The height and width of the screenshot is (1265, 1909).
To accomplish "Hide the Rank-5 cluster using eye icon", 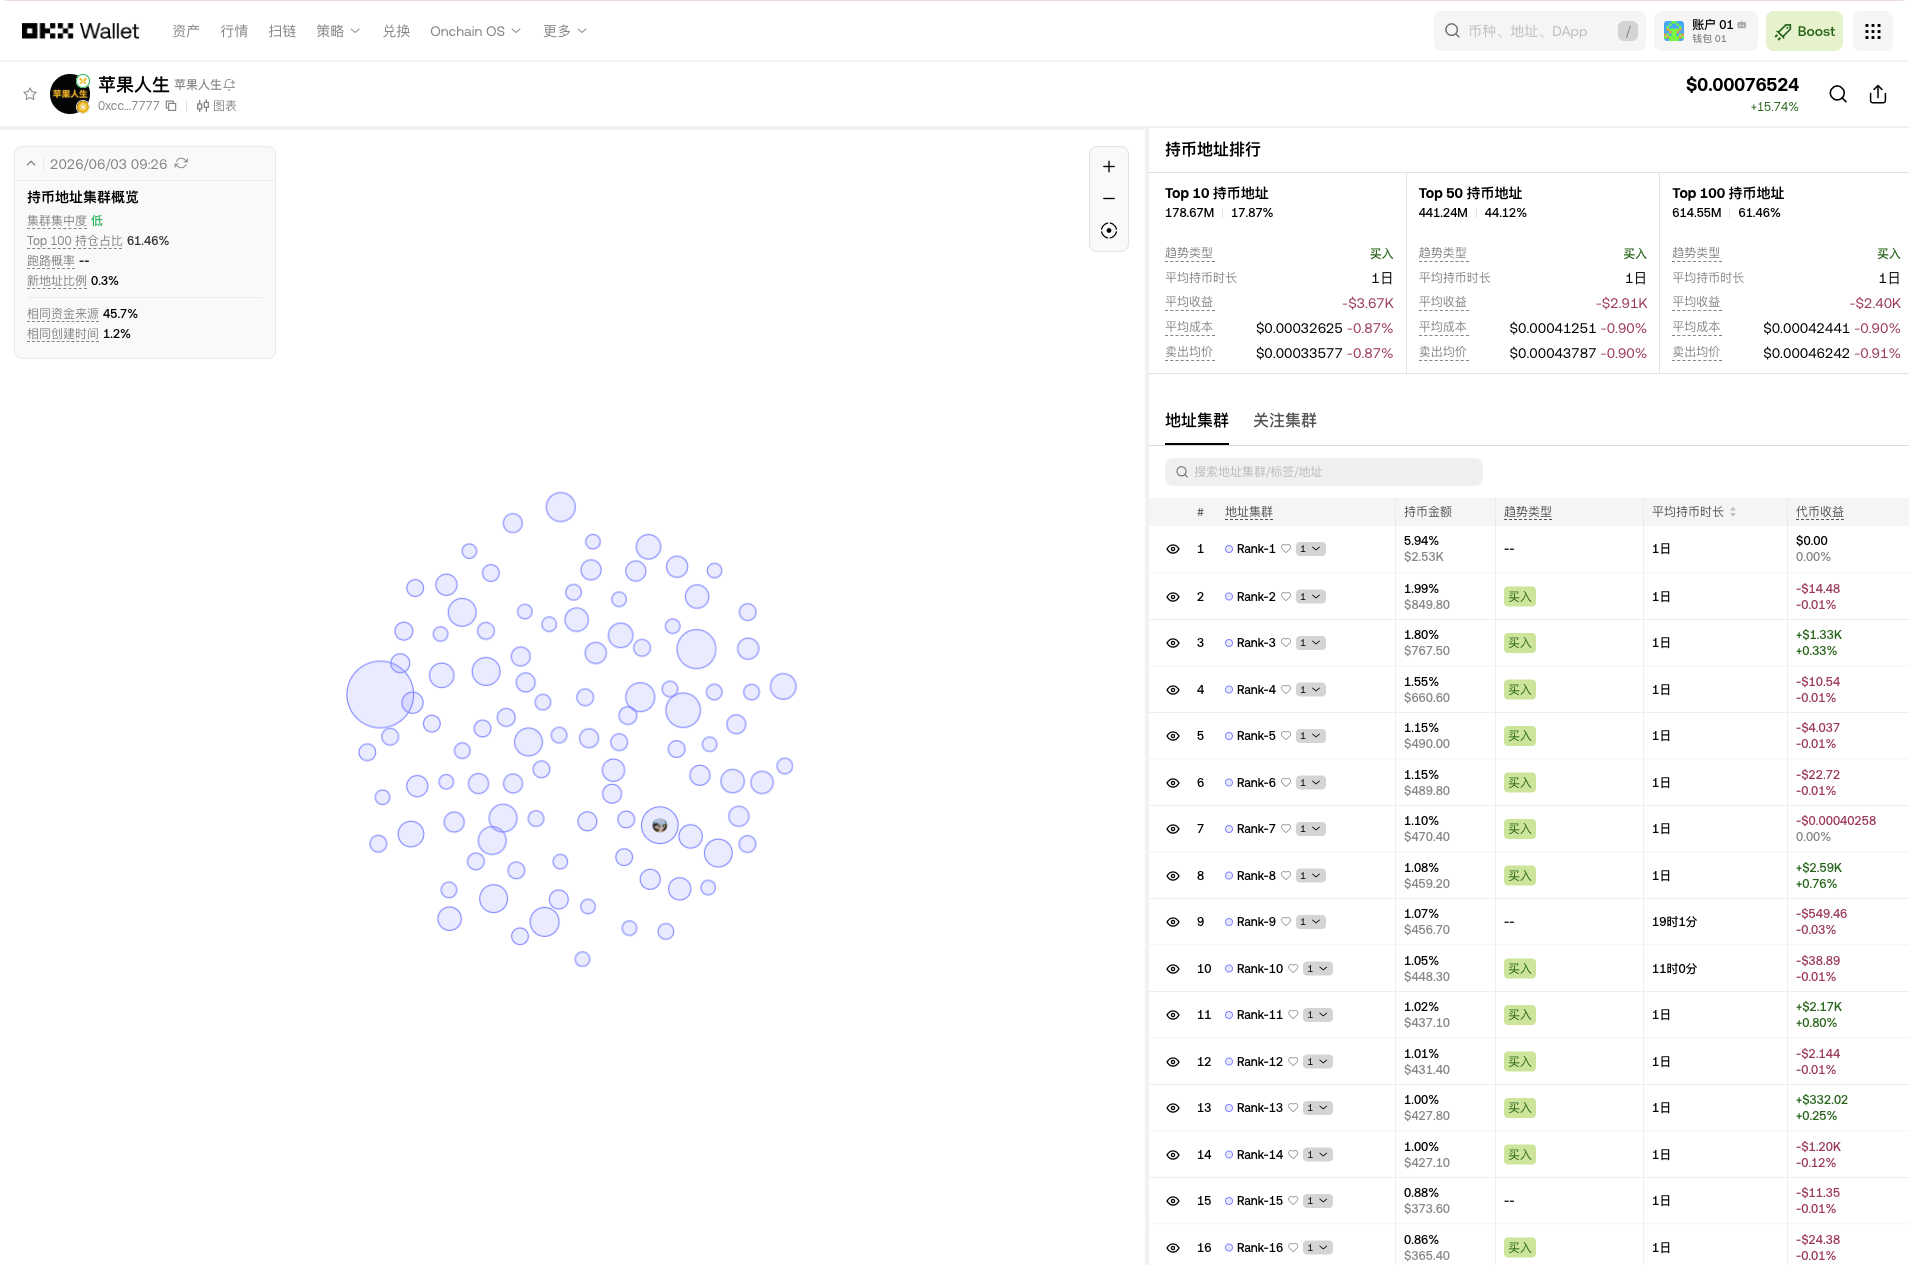I will (x=1173, y=736).
